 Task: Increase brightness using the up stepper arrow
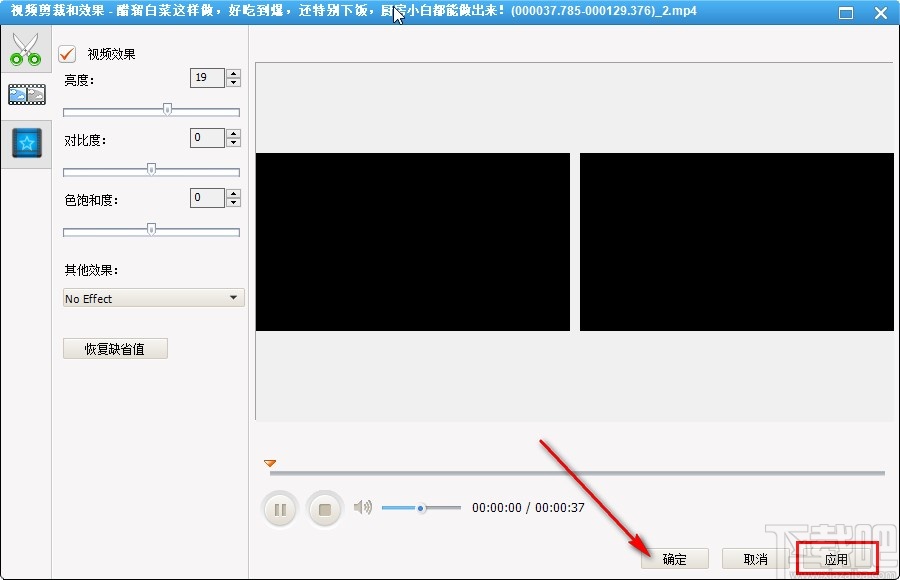(x=231, y=72)
